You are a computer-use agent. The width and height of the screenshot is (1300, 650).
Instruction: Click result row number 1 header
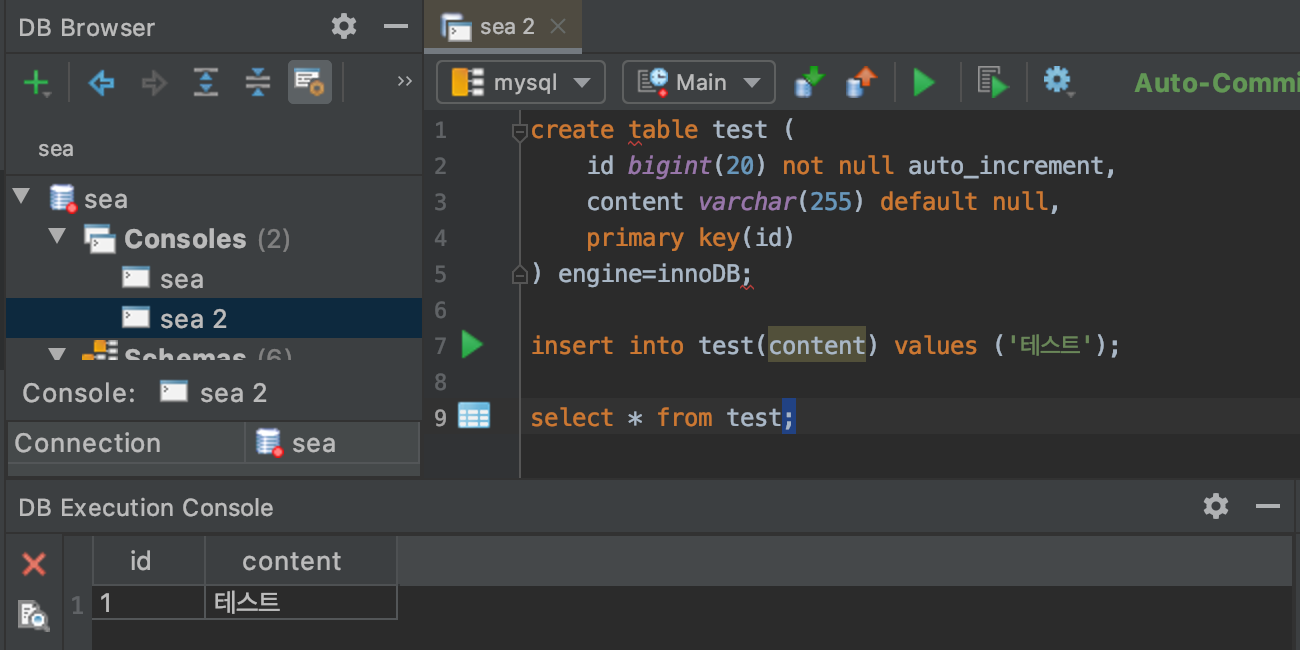(77, 603)
